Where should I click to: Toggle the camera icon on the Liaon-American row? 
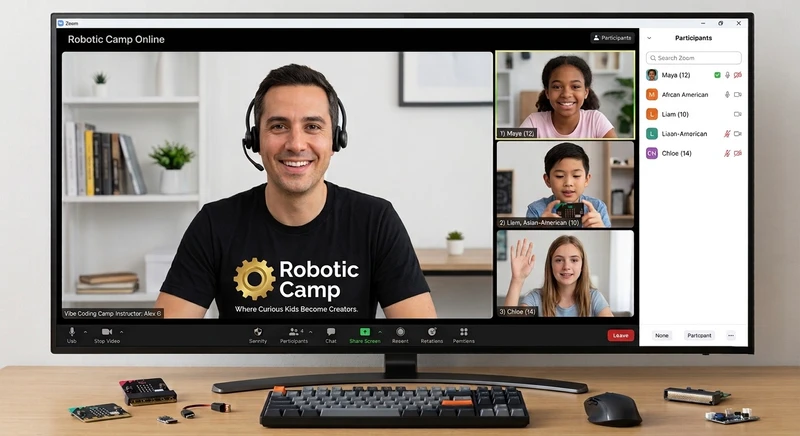pos(738,134)
